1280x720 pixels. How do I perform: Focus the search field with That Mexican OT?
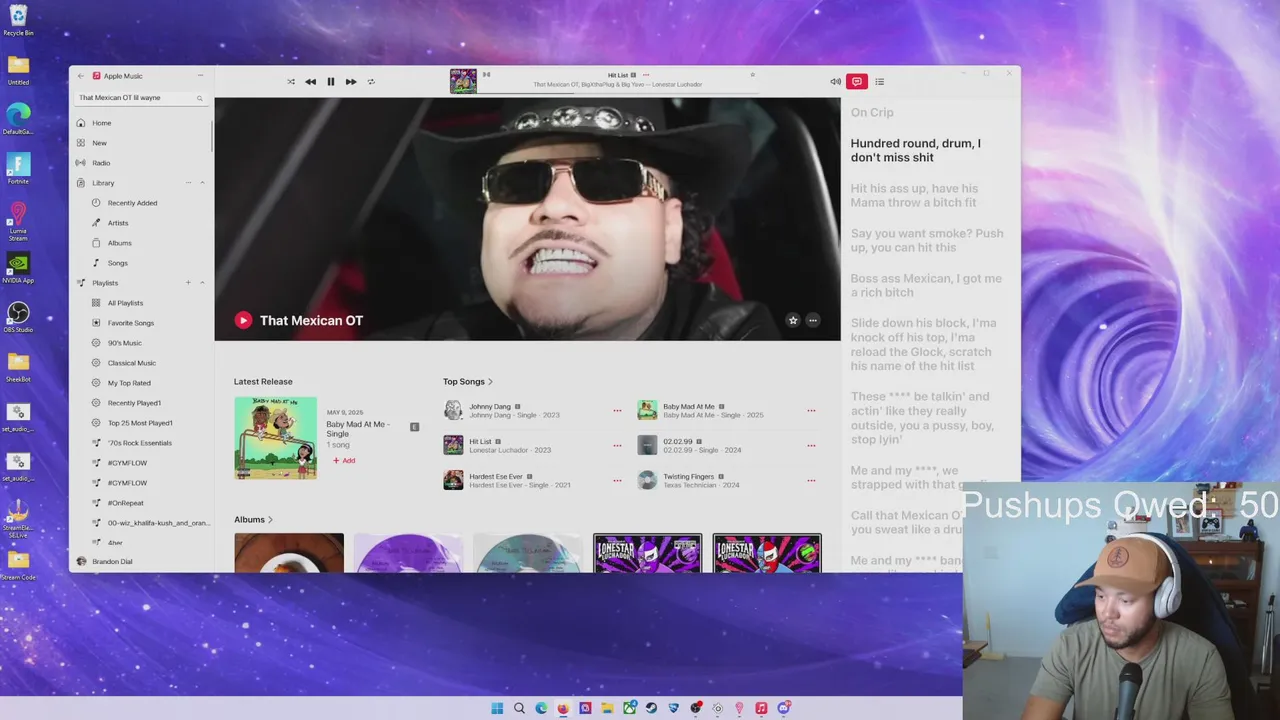(x=141, y=98)
